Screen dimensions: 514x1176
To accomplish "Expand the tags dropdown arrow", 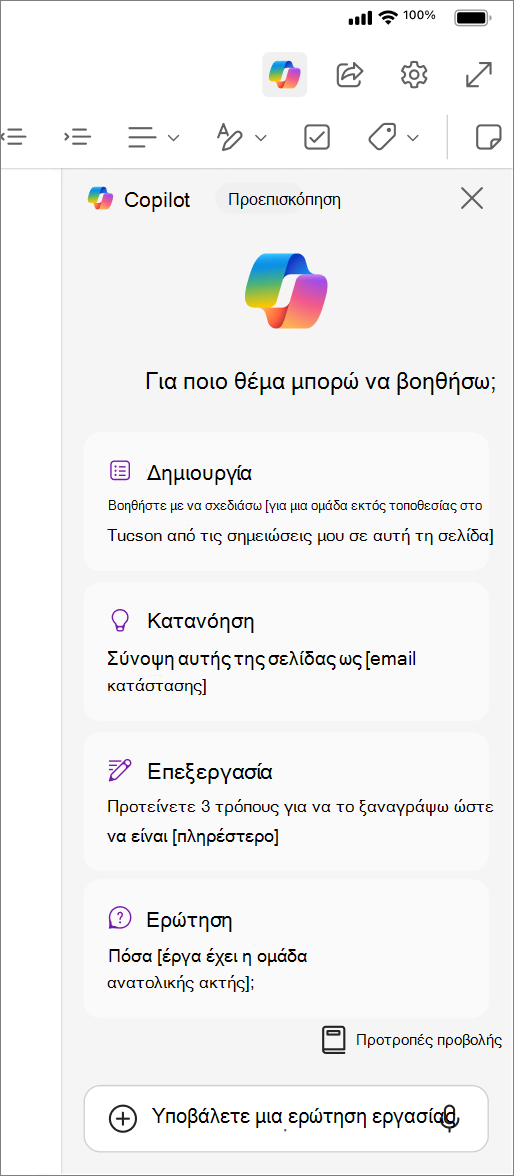I will pyautogui.click(x=413, y=138).
